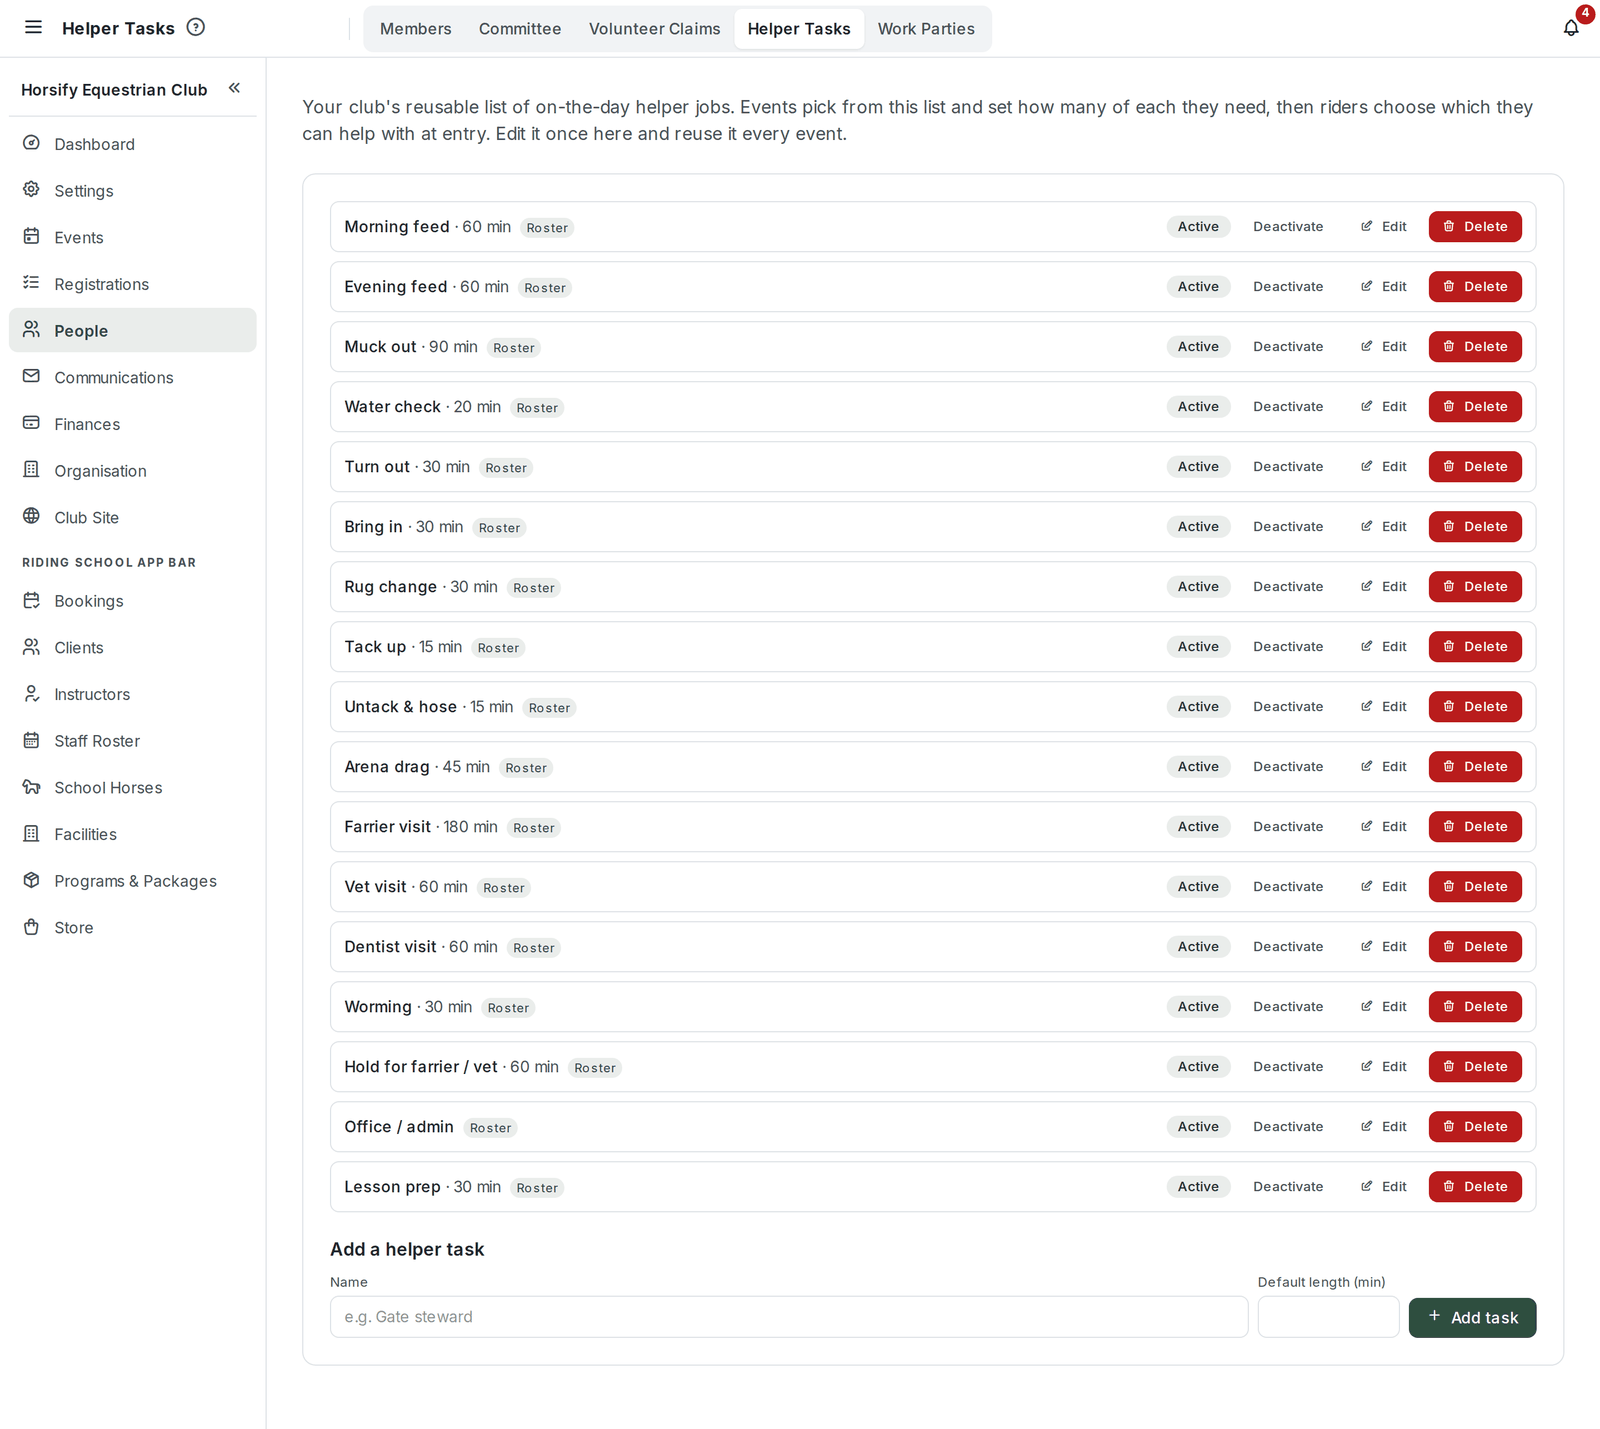Click the Roster tag on Dentist visit
Viewport: 1600px width, 1429px height.
pyautogui.click(x=534, y=948)
